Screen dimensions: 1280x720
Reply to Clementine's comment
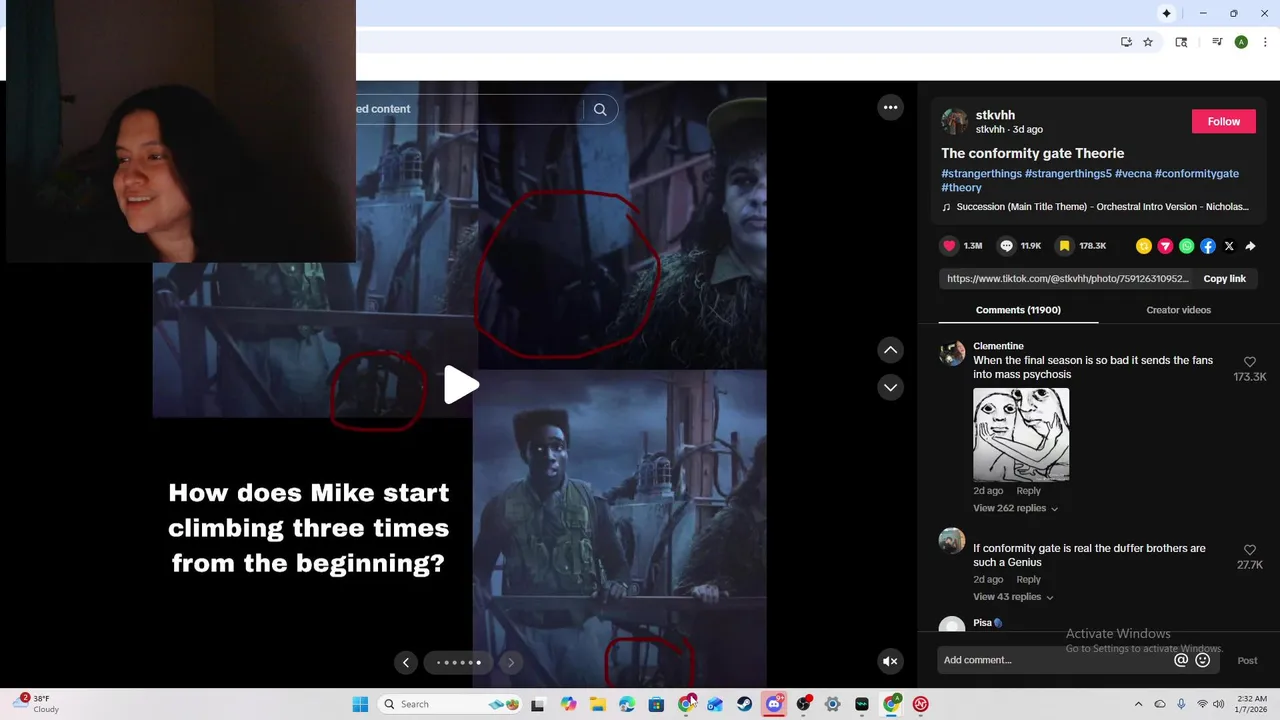point(1028,491)
